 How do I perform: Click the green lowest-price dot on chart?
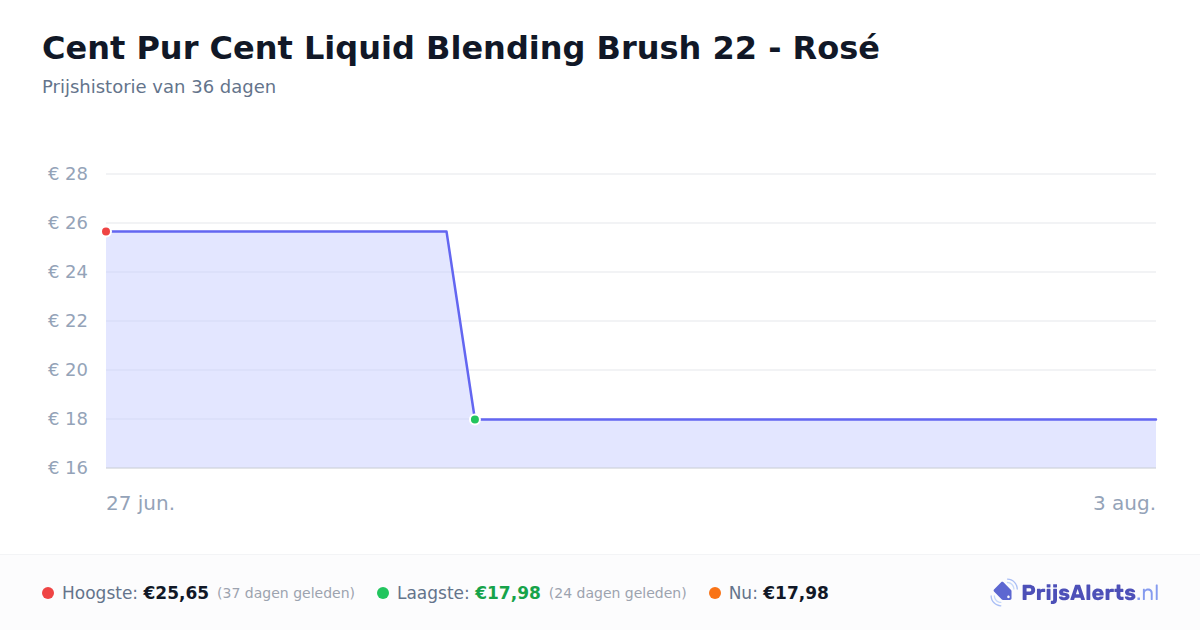[475, 419]
